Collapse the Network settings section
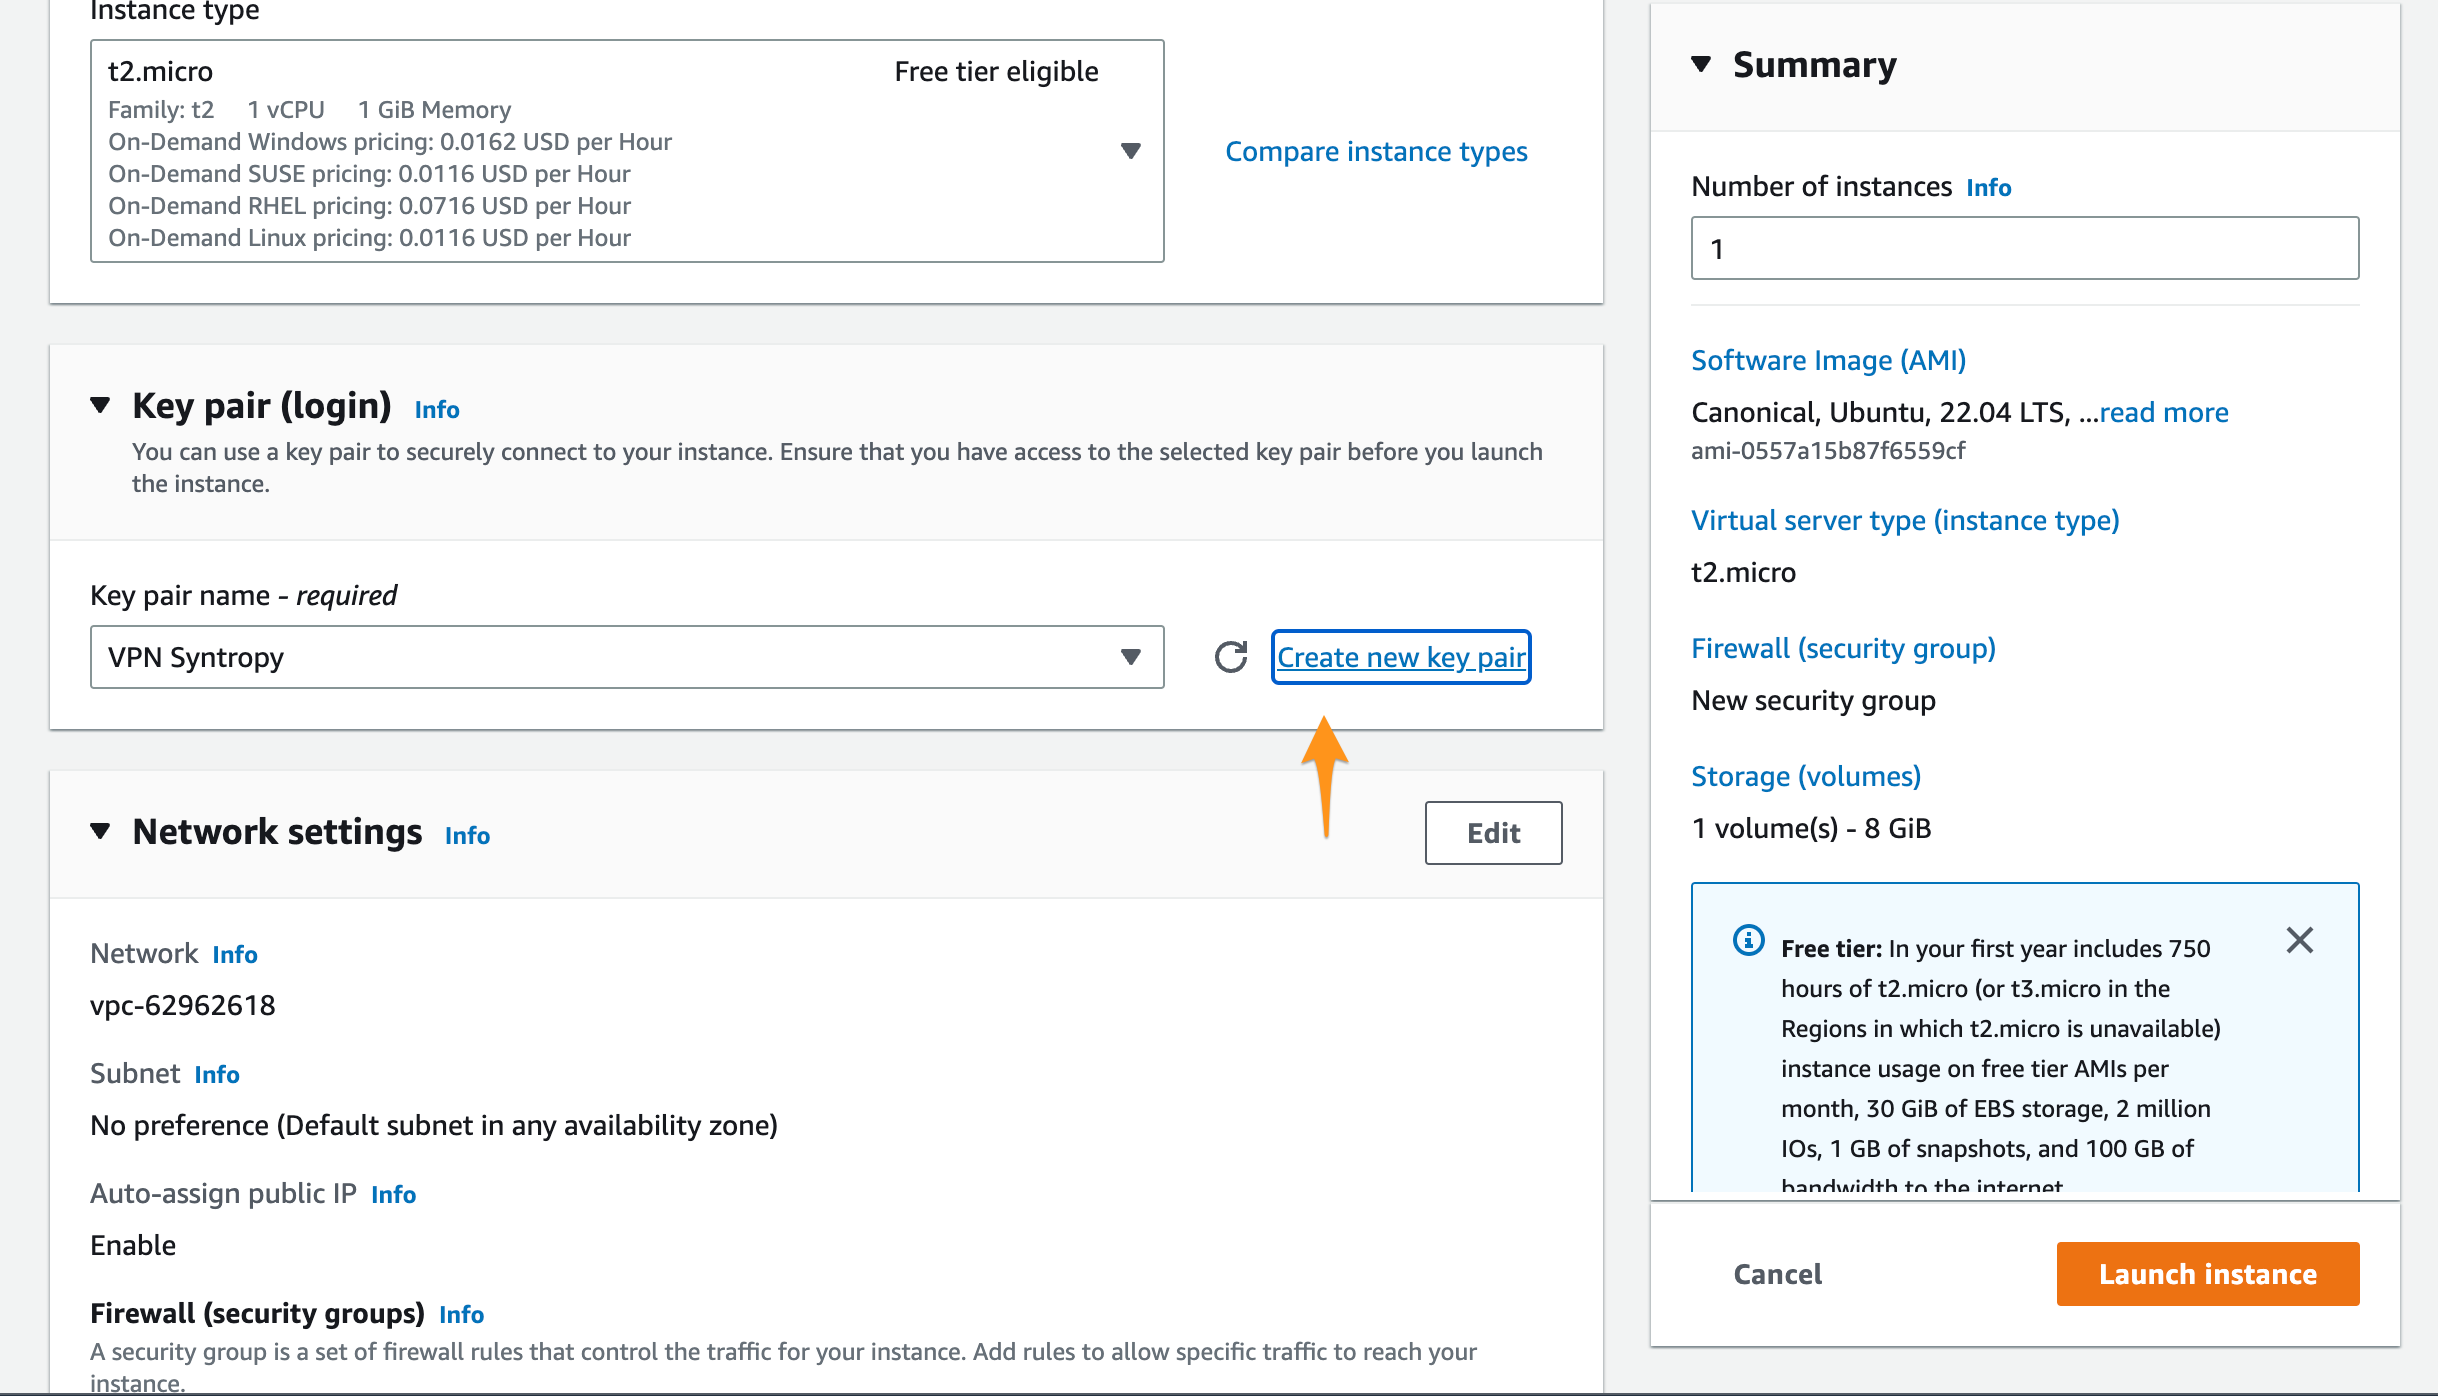The image size is (2438, 1396). coord(100,831)
